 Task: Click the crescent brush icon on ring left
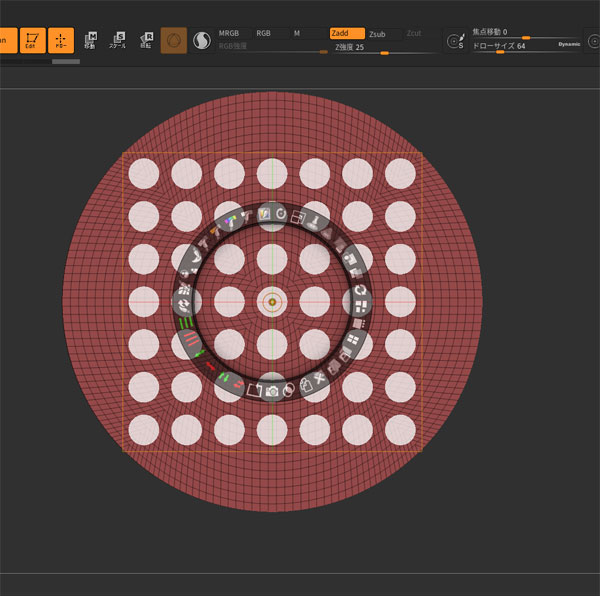click(196, 255)
